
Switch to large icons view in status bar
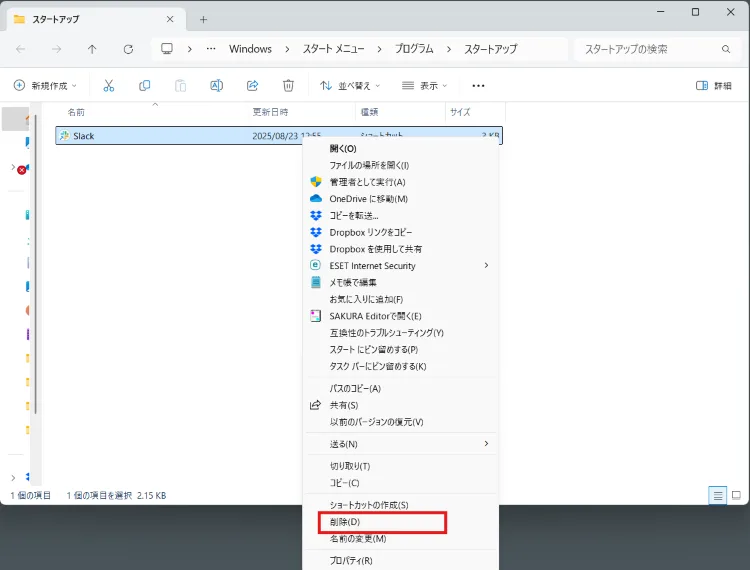(736, 495)
